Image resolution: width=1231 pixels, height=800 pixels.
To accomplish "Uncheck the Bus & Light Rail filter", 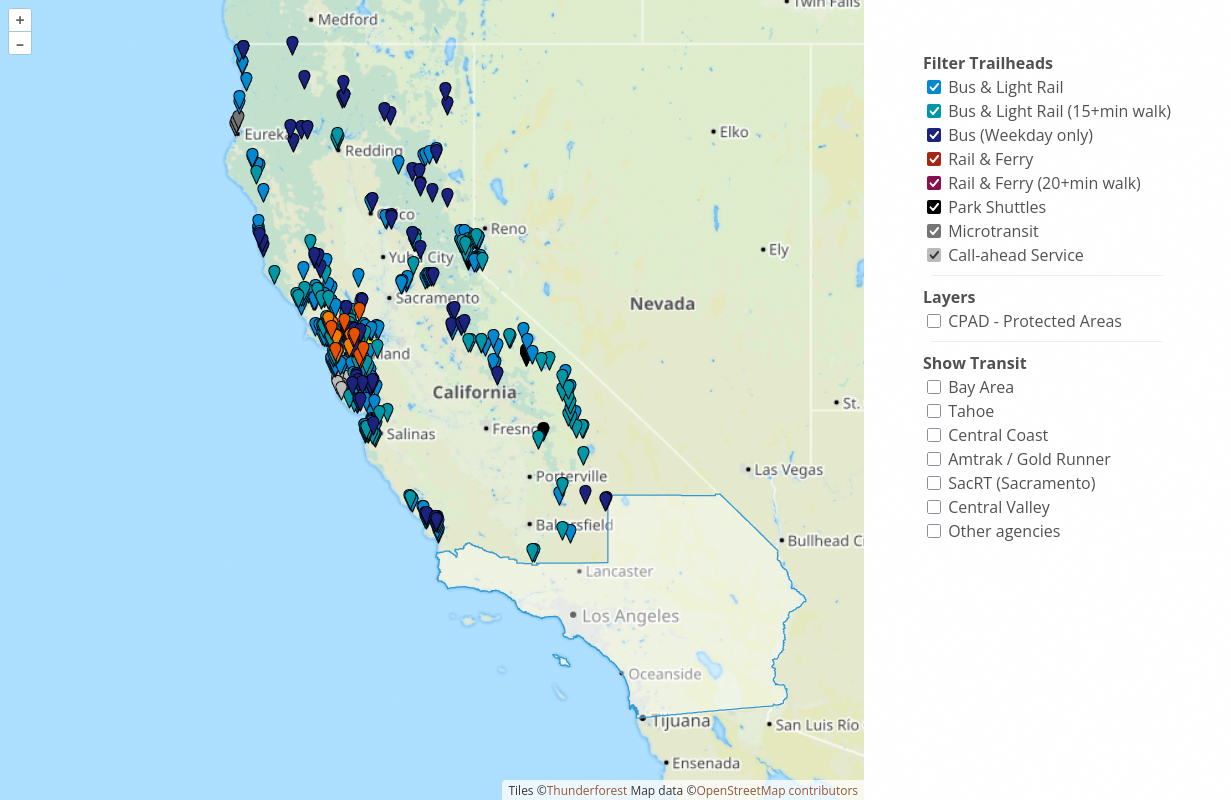I will [x=934, y=87].
